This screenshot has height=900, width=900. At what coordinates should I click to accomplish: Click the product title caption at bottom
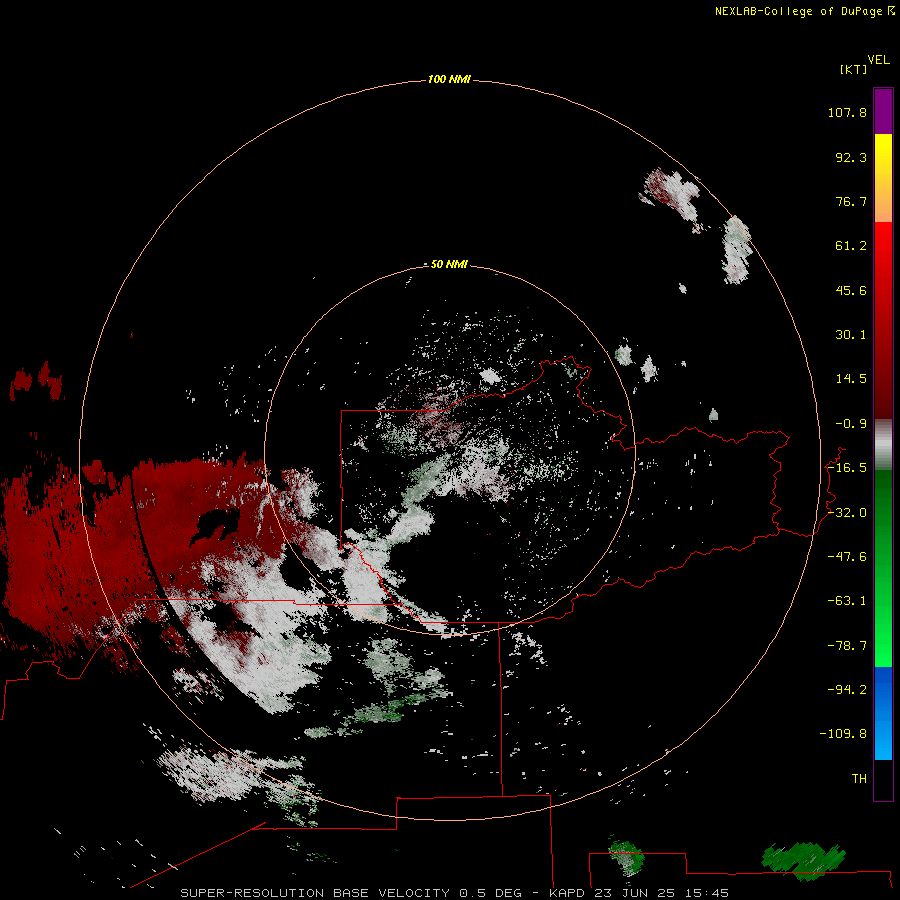click(x=454, y=893)
